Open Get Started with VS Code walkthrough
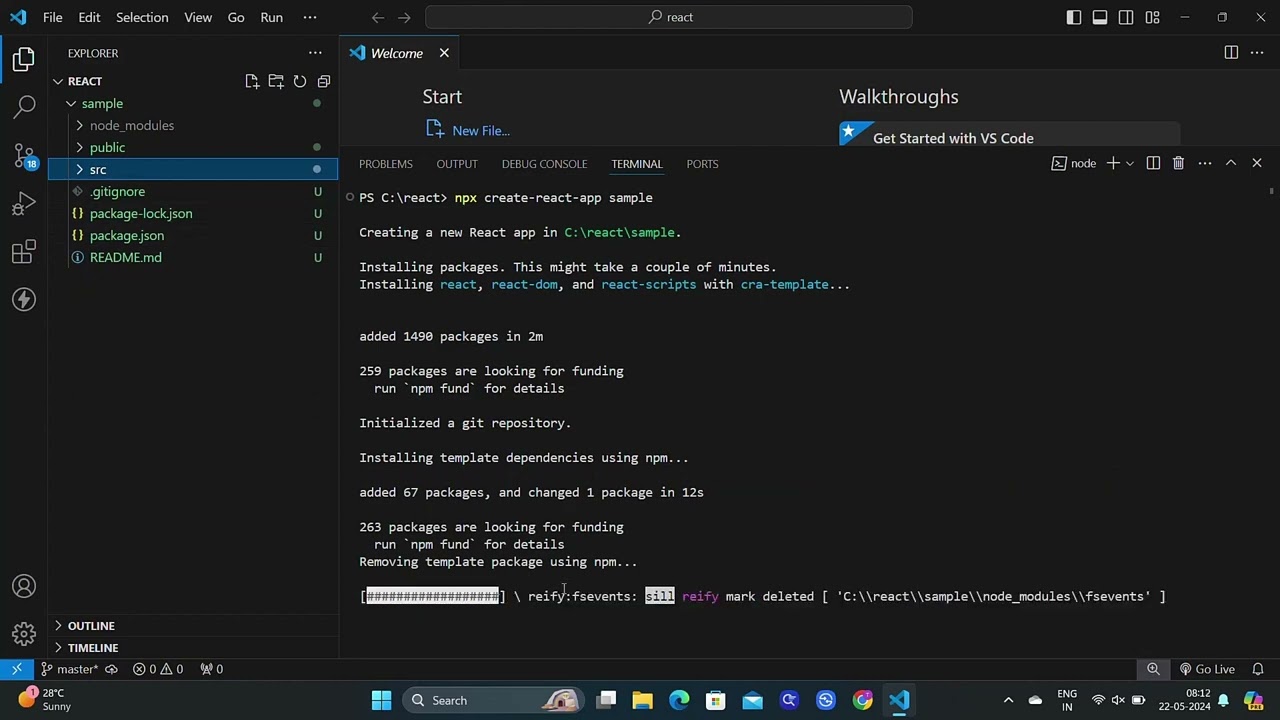This screenshot has height=720, width=1280. 1010,135
